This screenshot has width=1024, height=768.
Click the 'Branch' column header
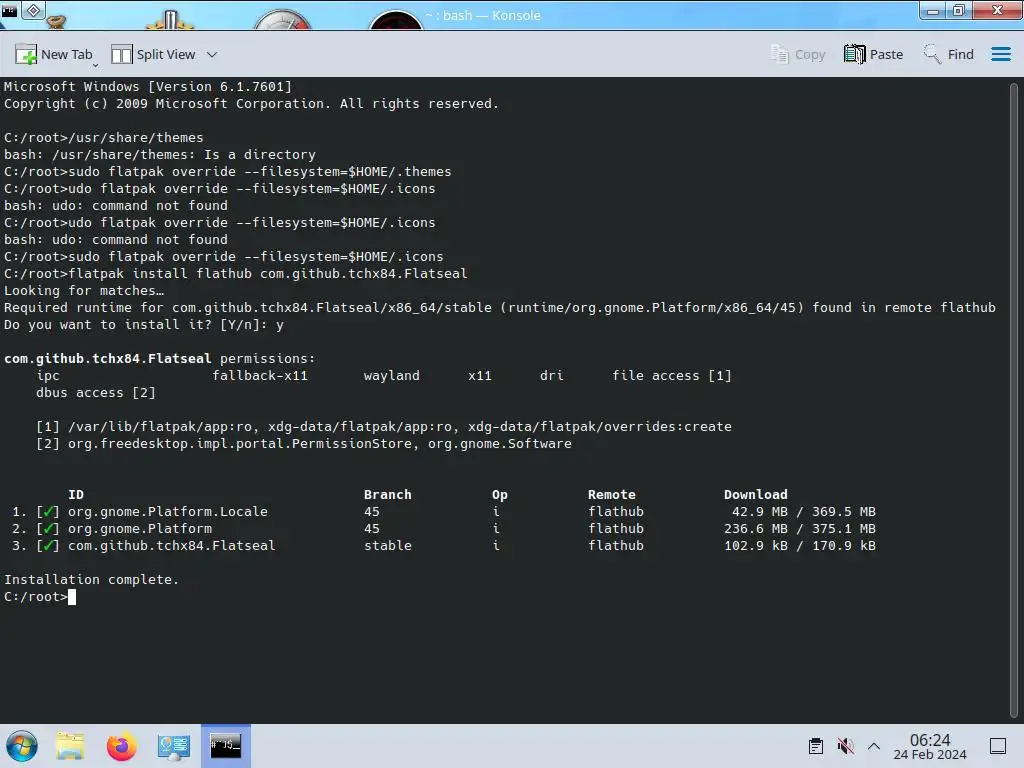pyautogui.click(x=388, y=495)
